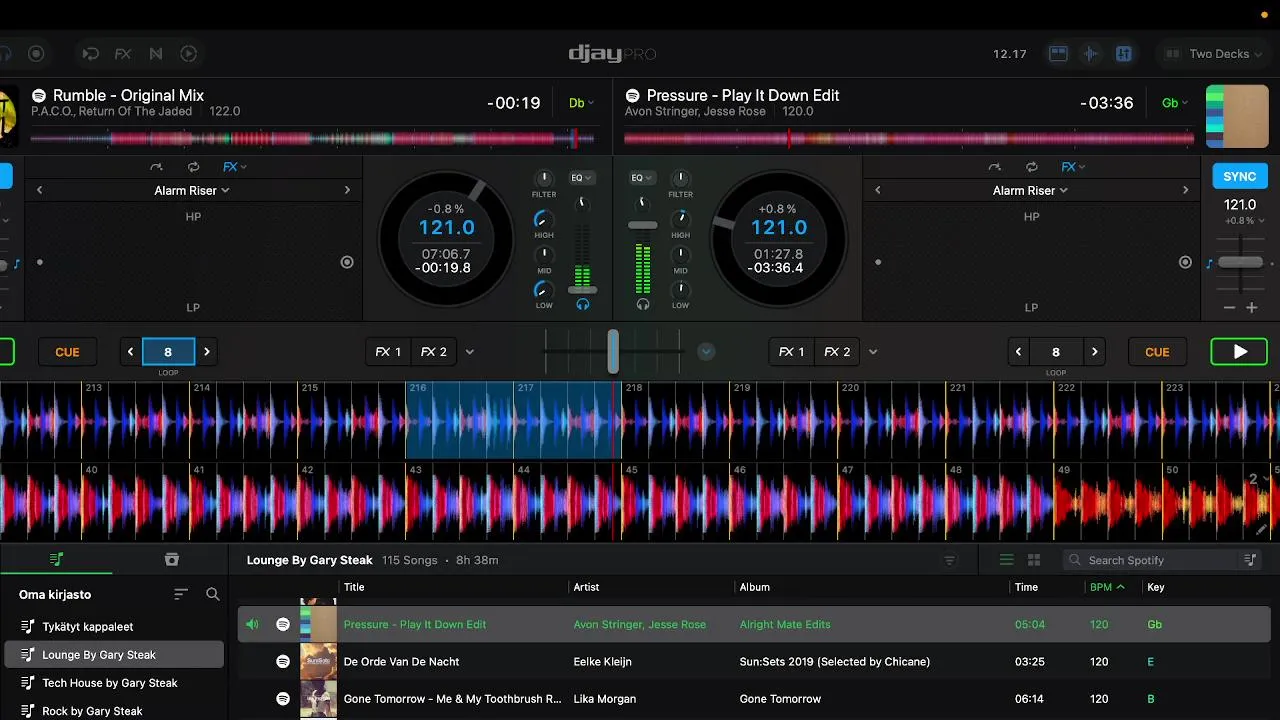Toggle right channel headphone pre-cue

[643, 305]
